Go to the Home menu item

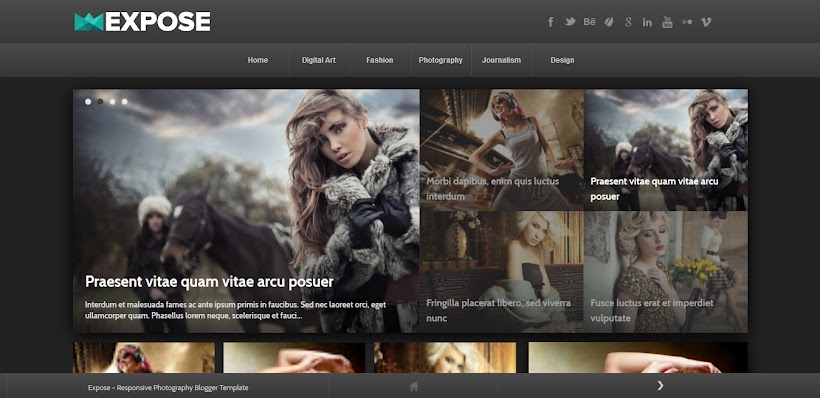[258, 60]
